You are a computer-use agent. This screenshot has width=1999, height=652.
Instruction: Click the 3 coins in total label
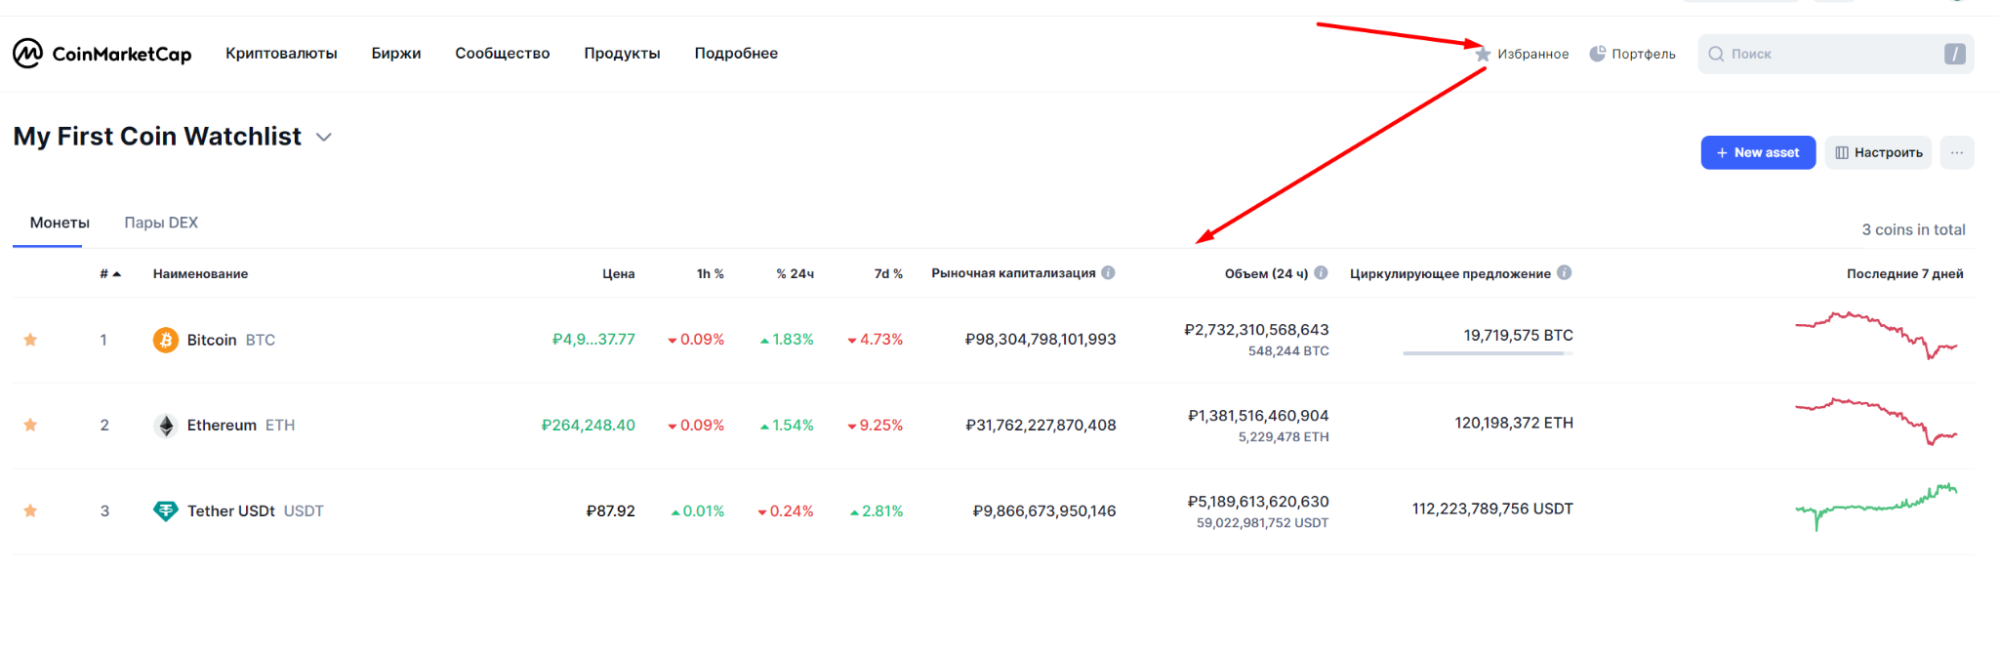(x=1913, y=230)
